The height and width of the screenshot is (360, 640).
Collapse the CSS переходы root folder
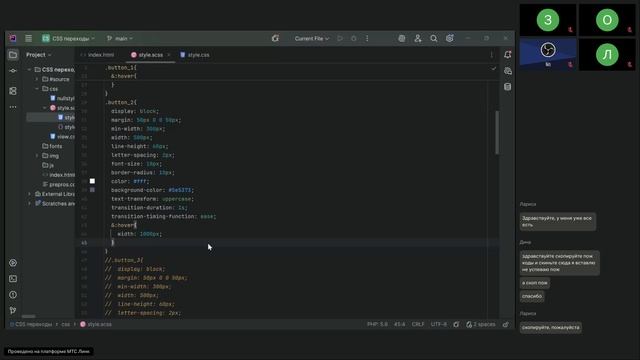tap(29, 70)
